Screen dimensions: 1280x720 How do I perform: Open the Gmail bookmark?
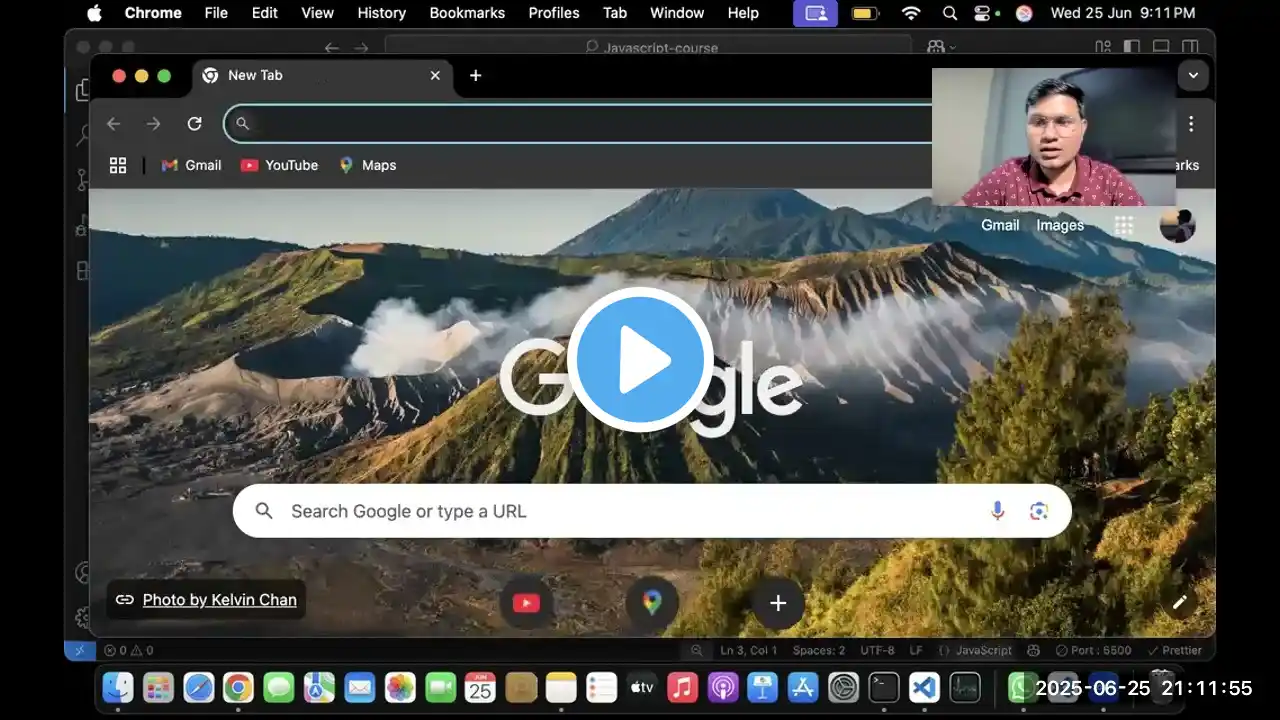click(192, 165)
